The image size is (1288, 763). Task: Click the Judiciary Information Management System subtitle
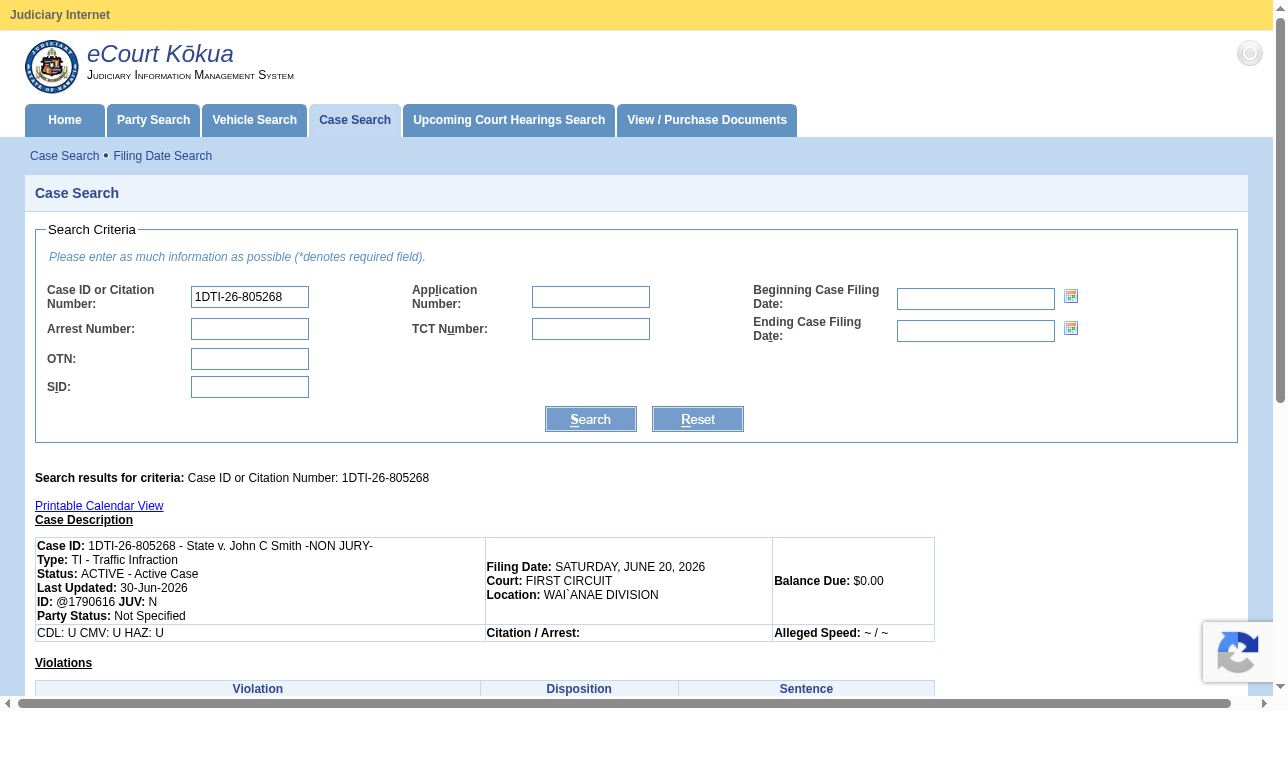click(190, 75)
